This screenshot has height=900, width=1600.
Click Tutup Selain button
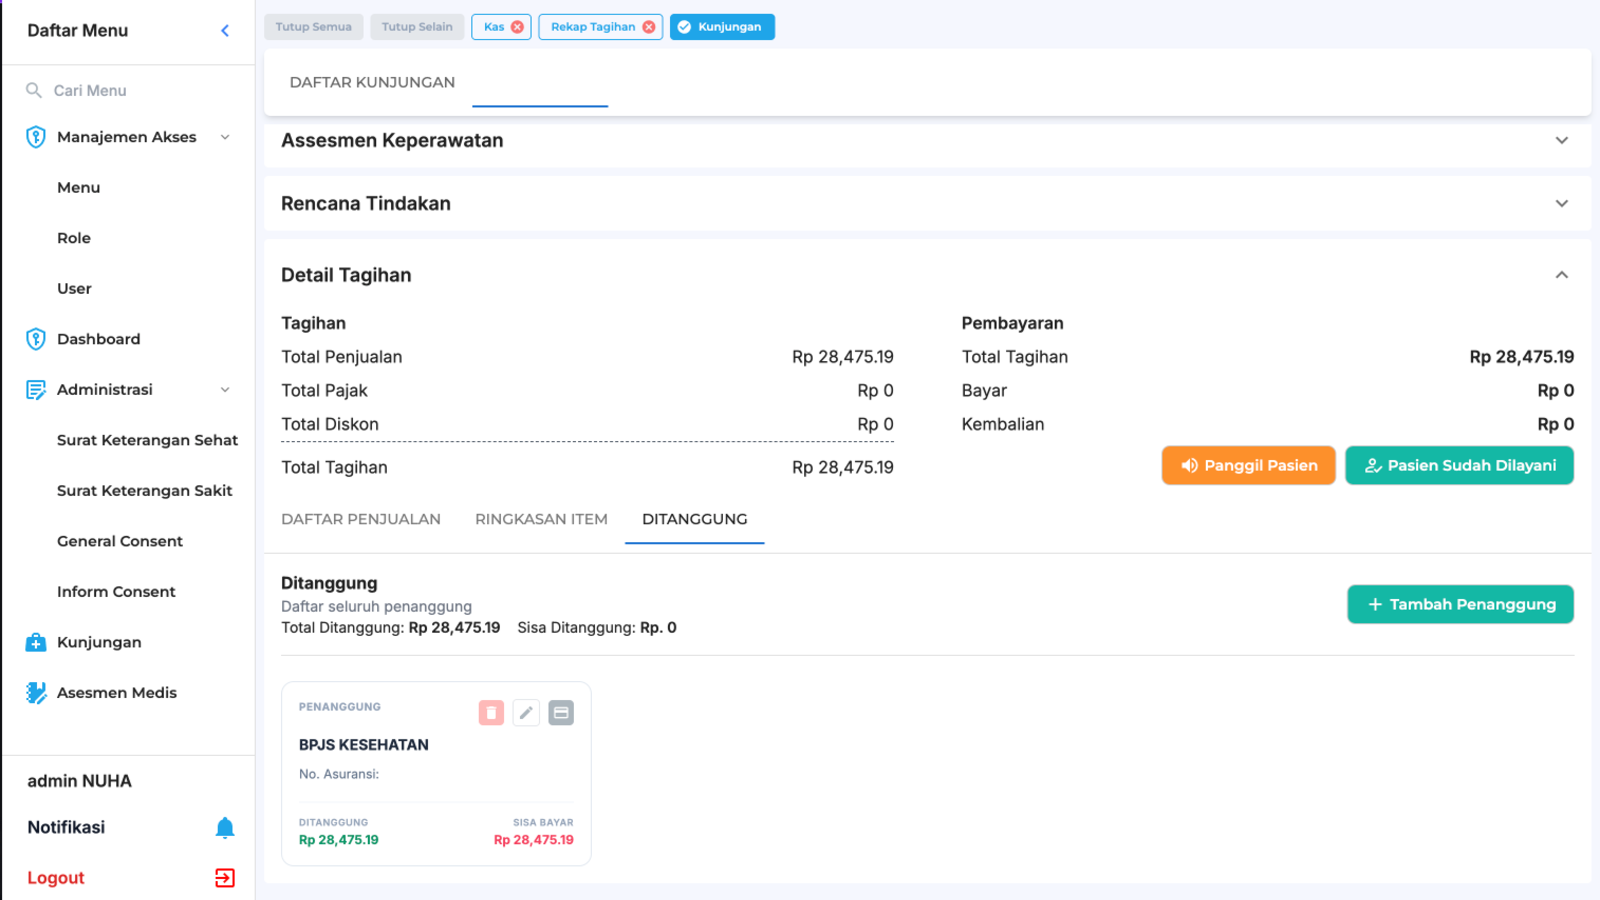417,27
